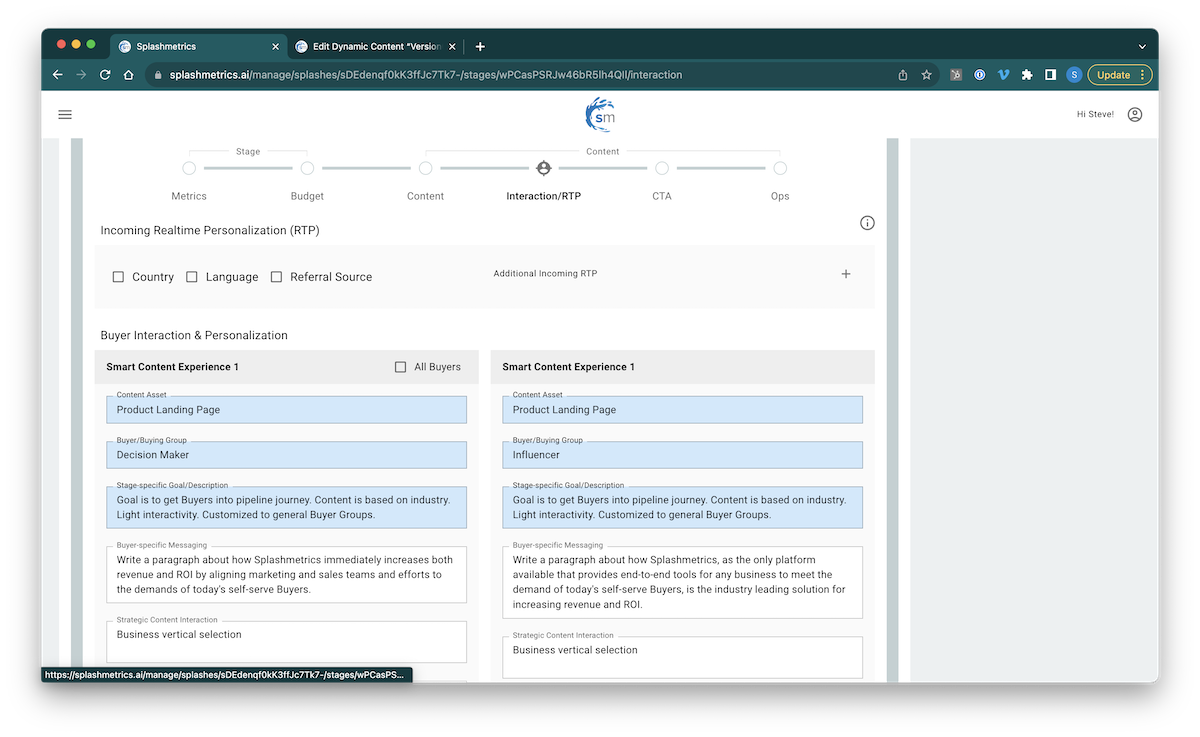The height and width of the screenshot is (737, 1200).
Task: Open the user account profile icon
Action: pyautogui.click(x=1134, y=115)
